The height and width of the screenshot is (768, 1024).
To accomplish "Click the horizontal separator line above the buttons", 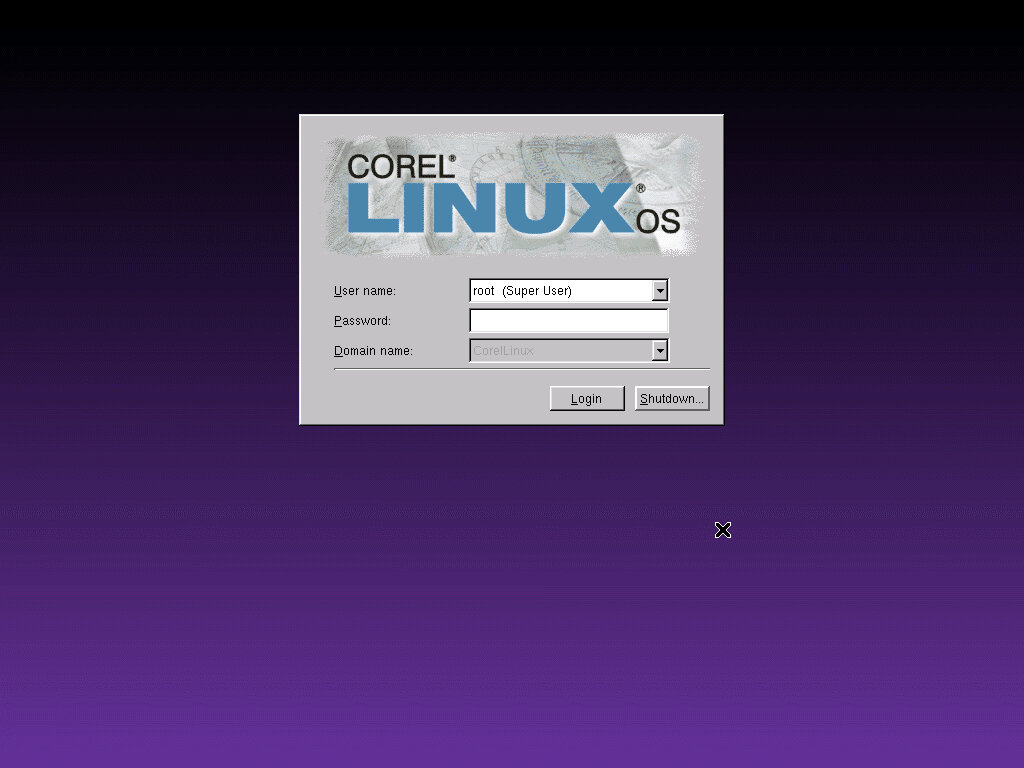I will pyautogui.click(x=521, y=369).
